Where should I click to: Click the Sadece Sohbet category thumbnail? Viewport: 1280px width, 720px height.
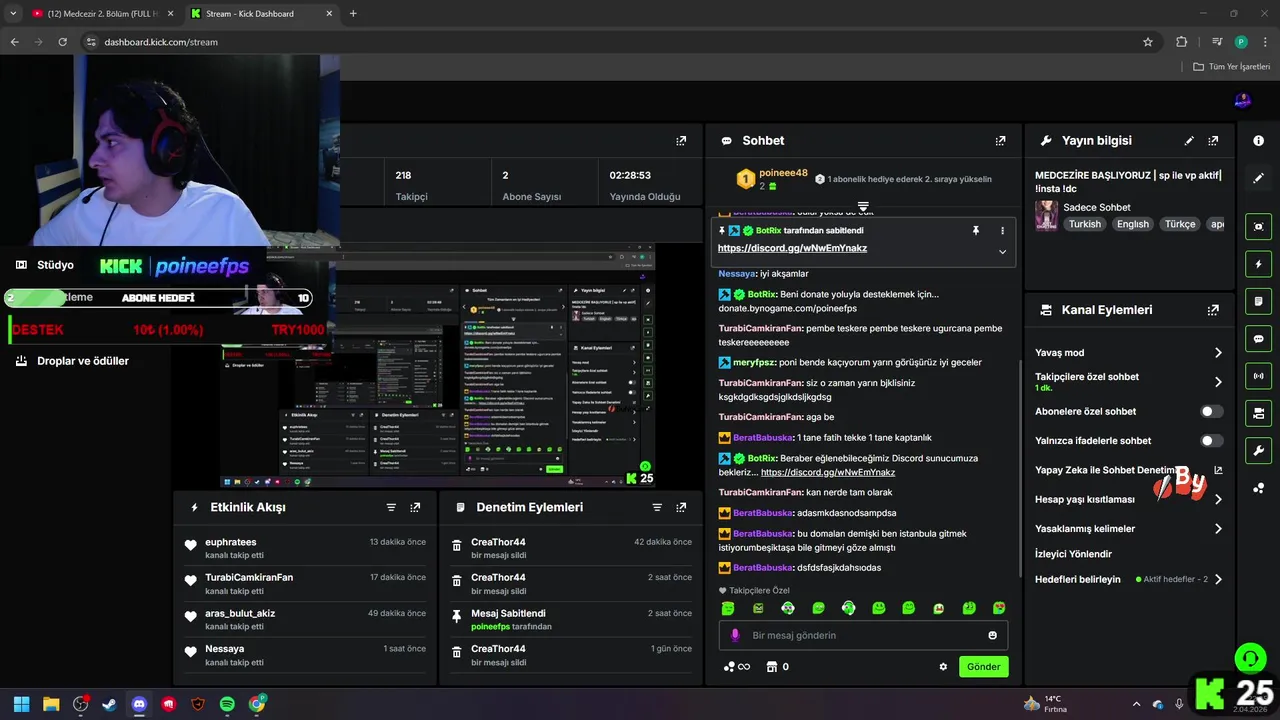[x=1046, y=215]
